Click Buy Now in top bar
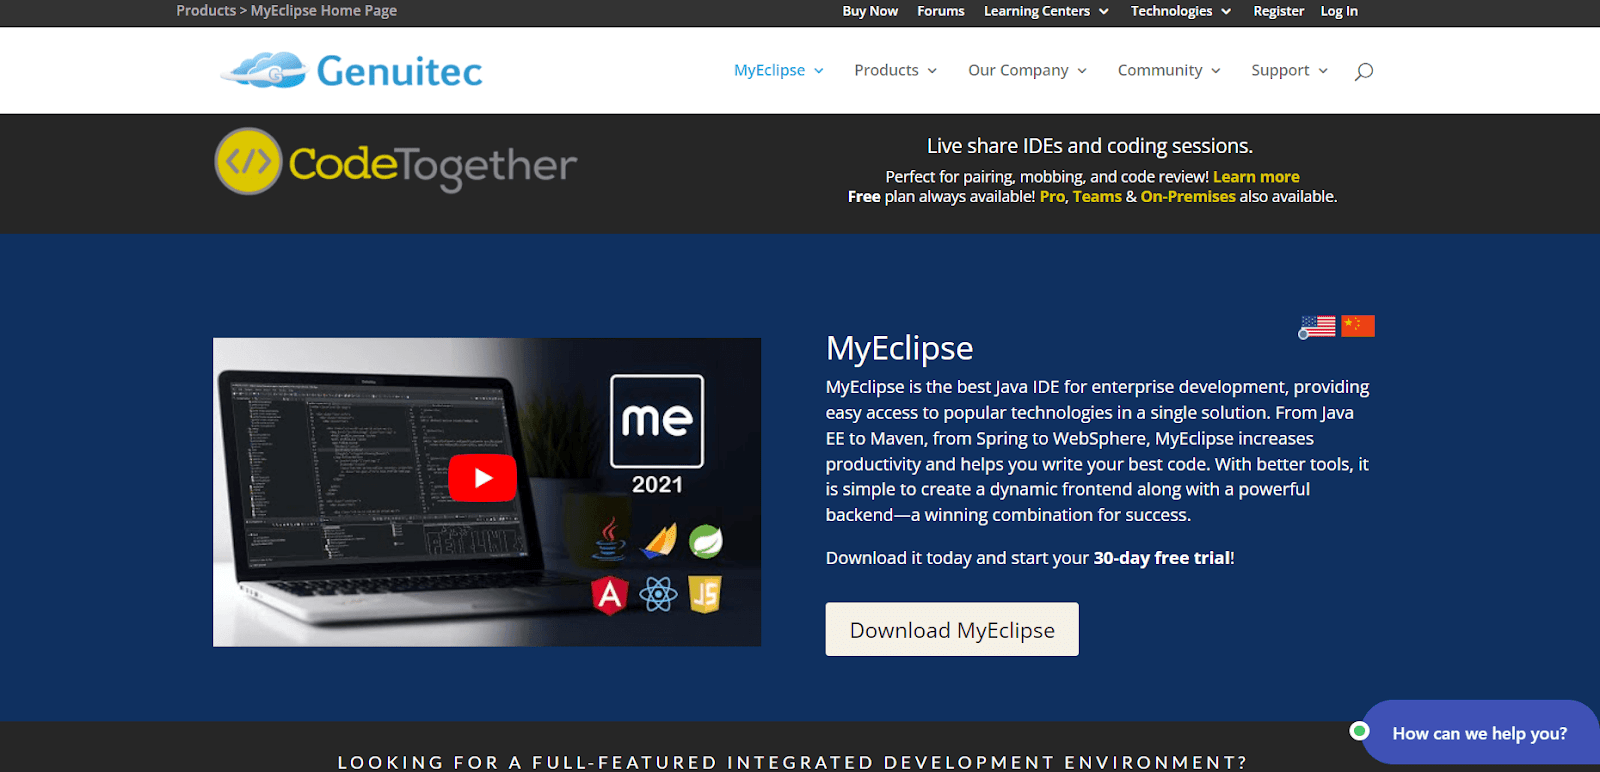Image resolution: width=1600 pixels, height=772 pixels. [x=870, y=11]
